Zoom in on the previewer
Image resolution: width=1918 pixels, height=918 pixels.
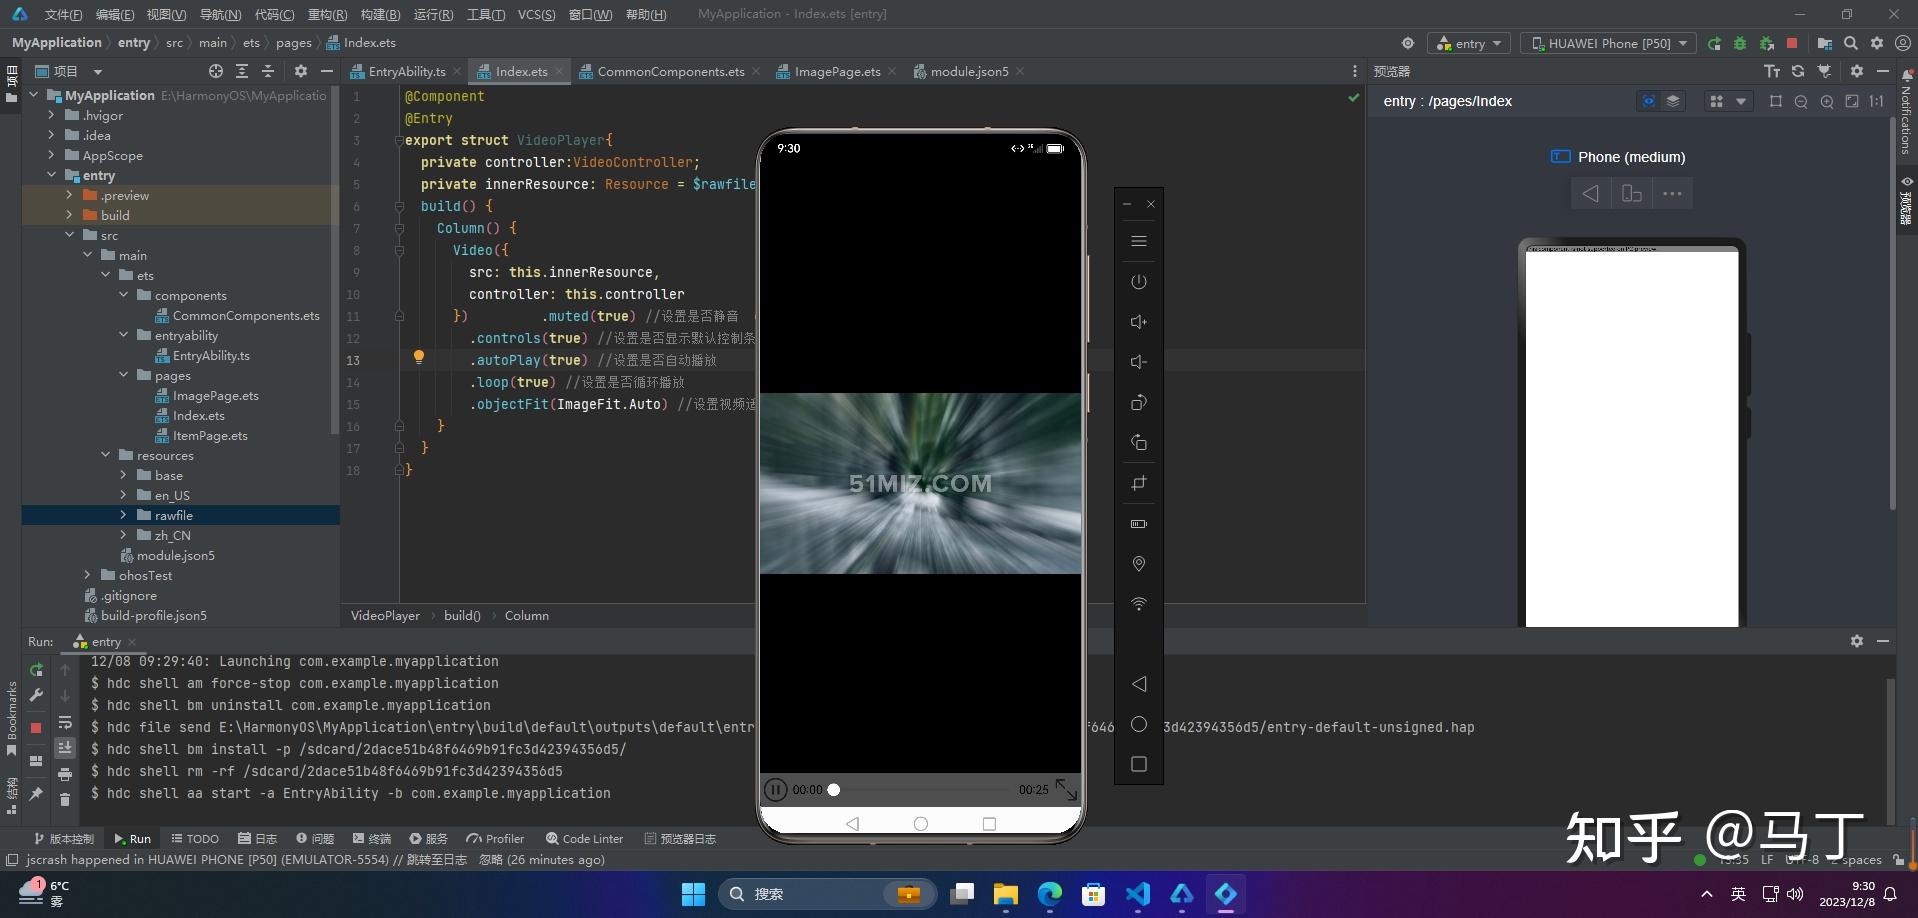point(1827,101)
